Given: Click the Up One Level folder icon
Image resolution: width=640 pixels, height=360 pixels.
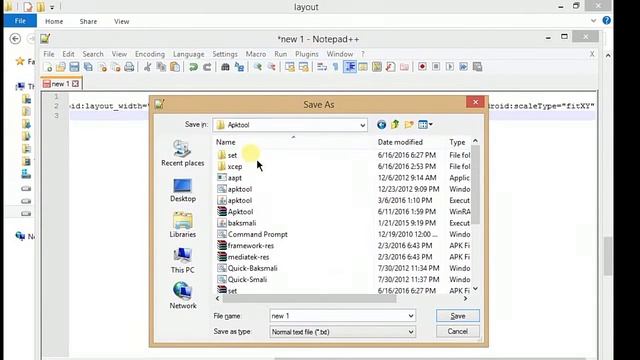Looking at the screenshot, I should coord(395,124).
